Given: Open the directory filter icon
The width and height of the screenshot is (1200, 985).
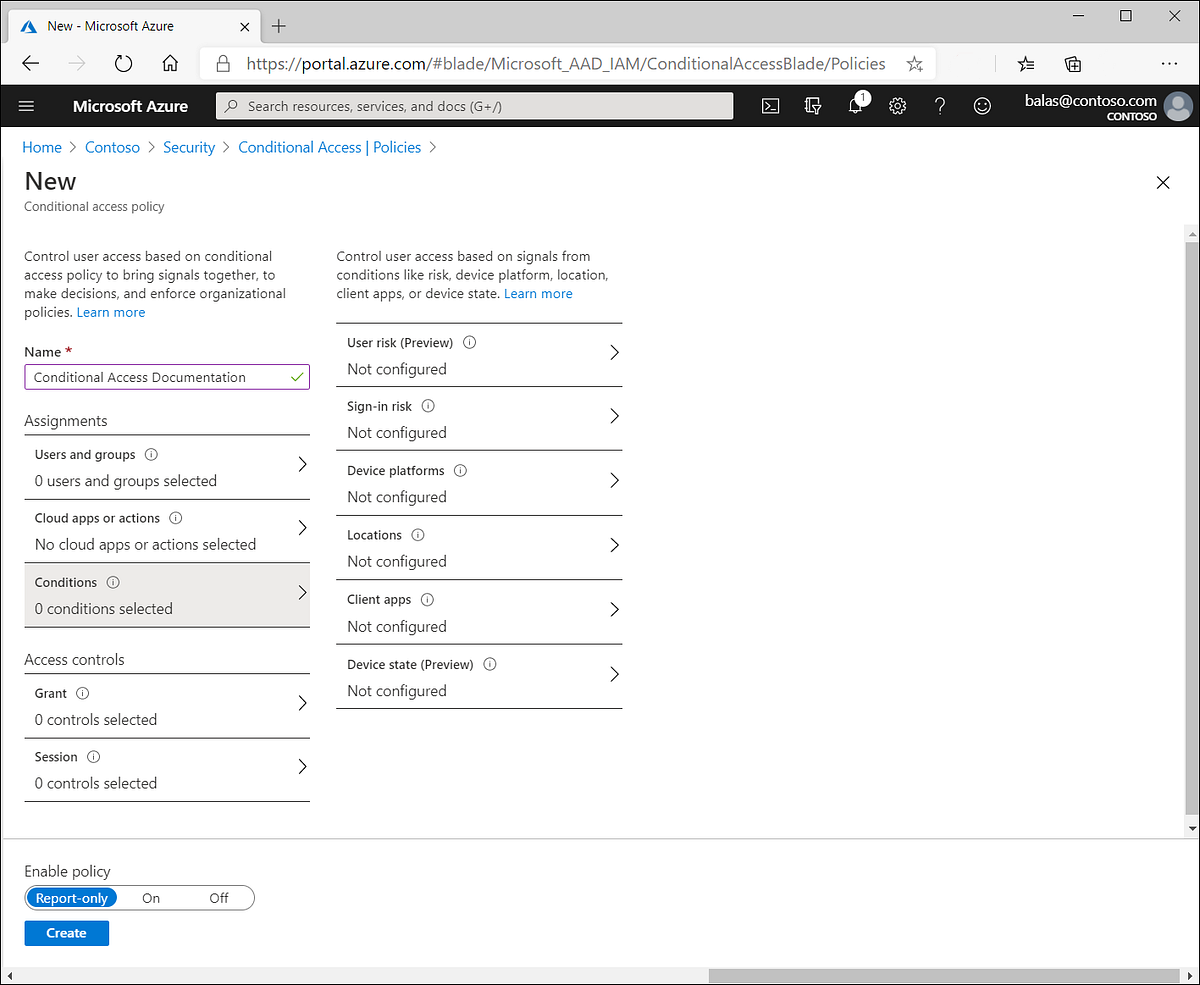Looking at the screenshot, I should click(813, 106).
